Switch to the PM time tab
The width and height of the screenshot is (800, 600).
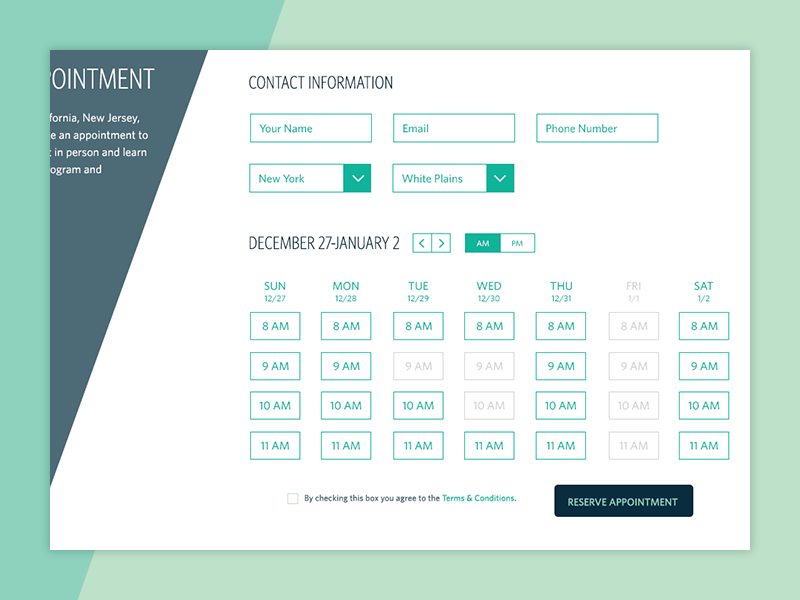click(517, 243)
